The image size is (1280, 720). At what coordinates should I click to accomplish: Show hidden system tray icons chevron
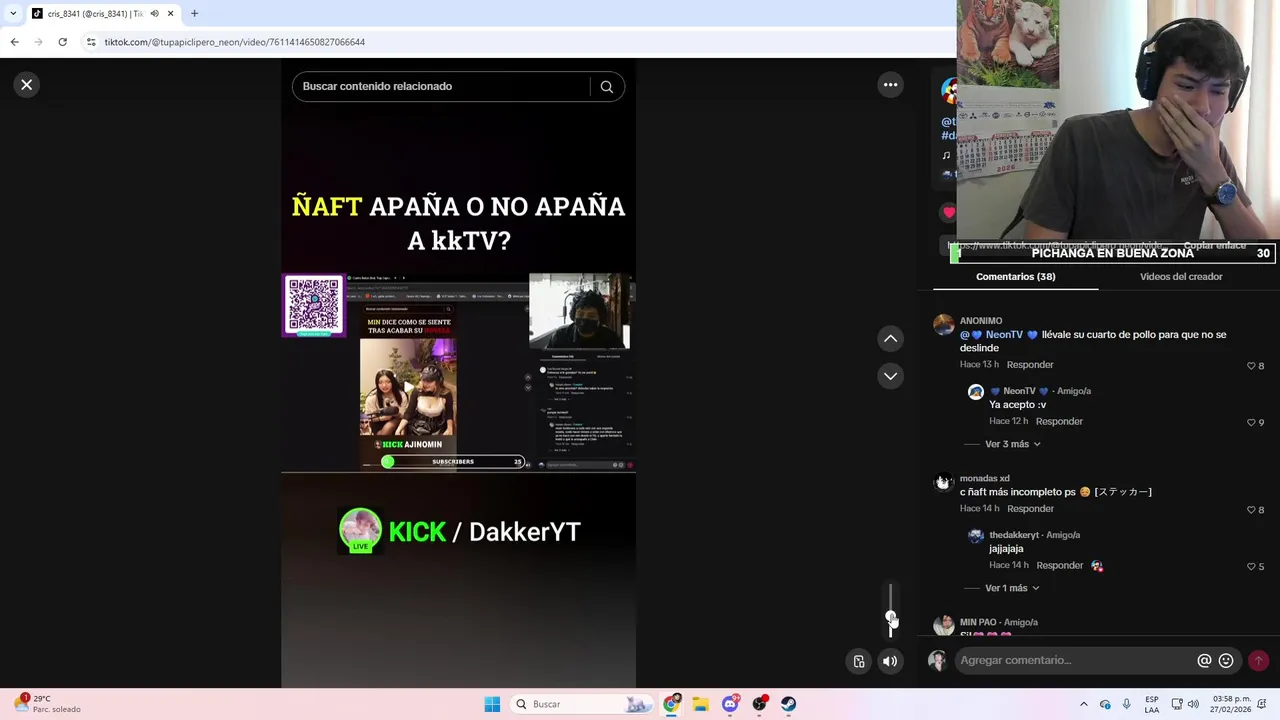(x=1083, y=704)
